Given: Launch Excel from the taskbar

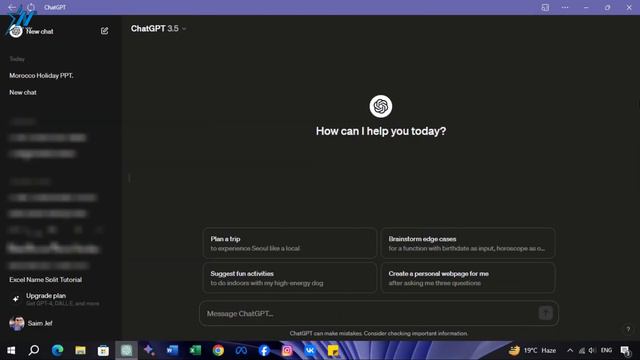Looking at the screenshot, I should (x=195, y=350).
